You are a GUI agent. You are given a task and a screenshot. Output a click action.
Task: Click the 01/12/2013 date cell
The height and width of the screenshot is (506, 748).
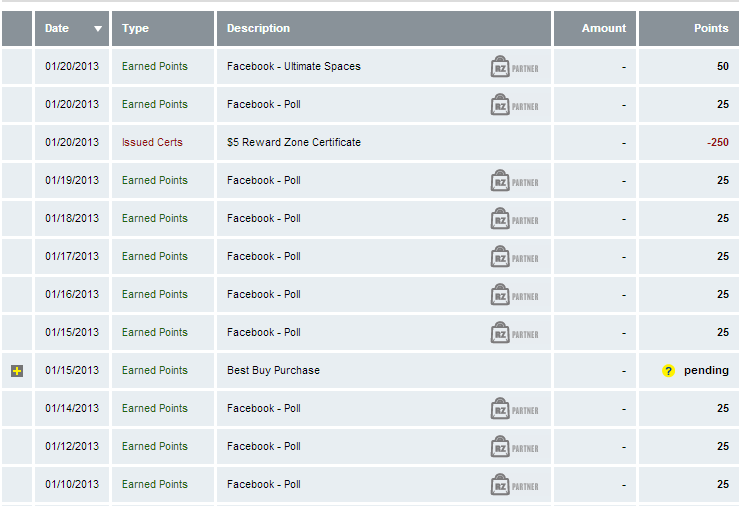pos(72,446)
